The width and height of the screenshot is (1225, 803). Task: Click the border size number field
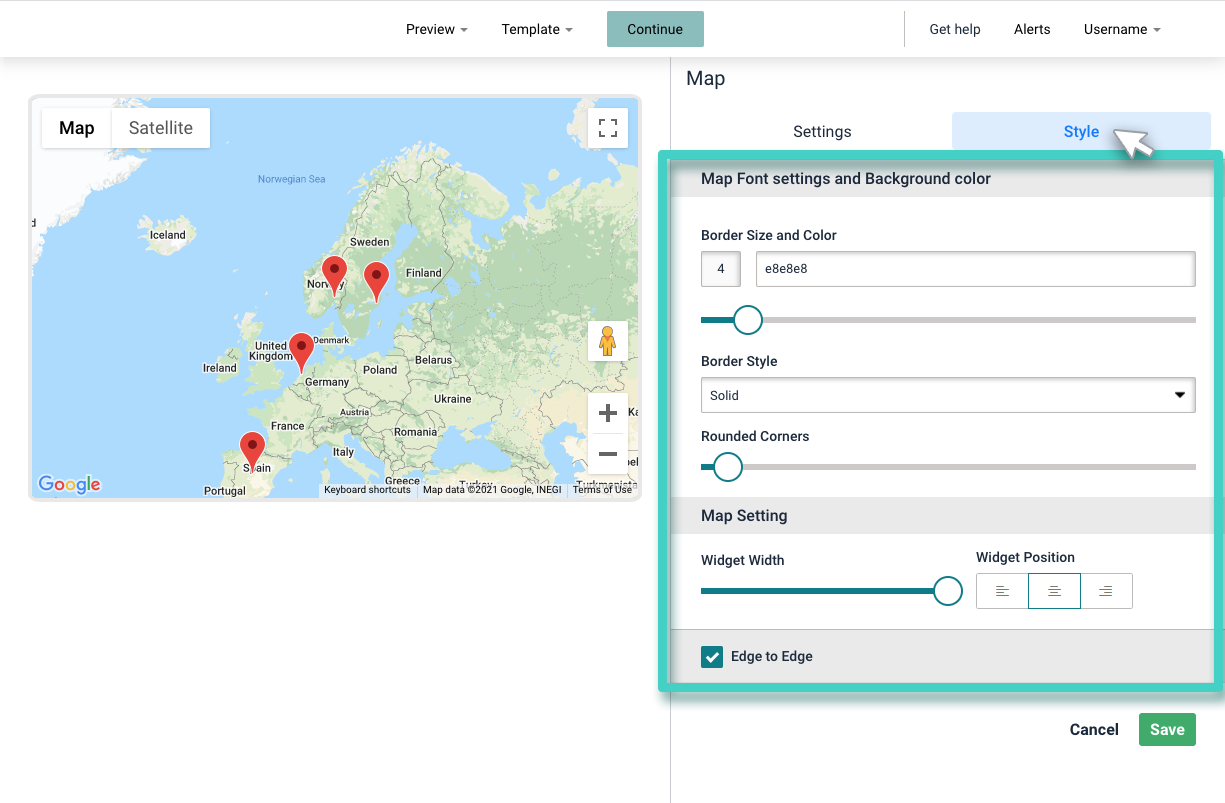pyautogui.click(x=721, y=269)
